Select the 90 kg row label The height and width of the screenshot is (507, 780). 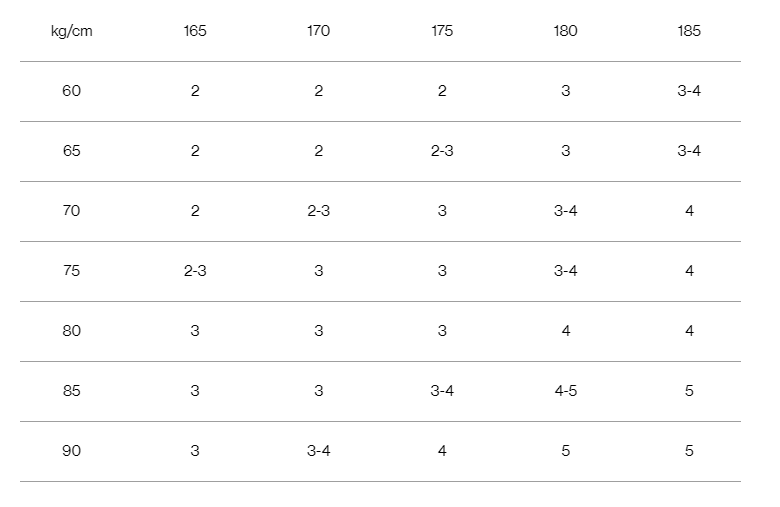(x=71, y=451)
